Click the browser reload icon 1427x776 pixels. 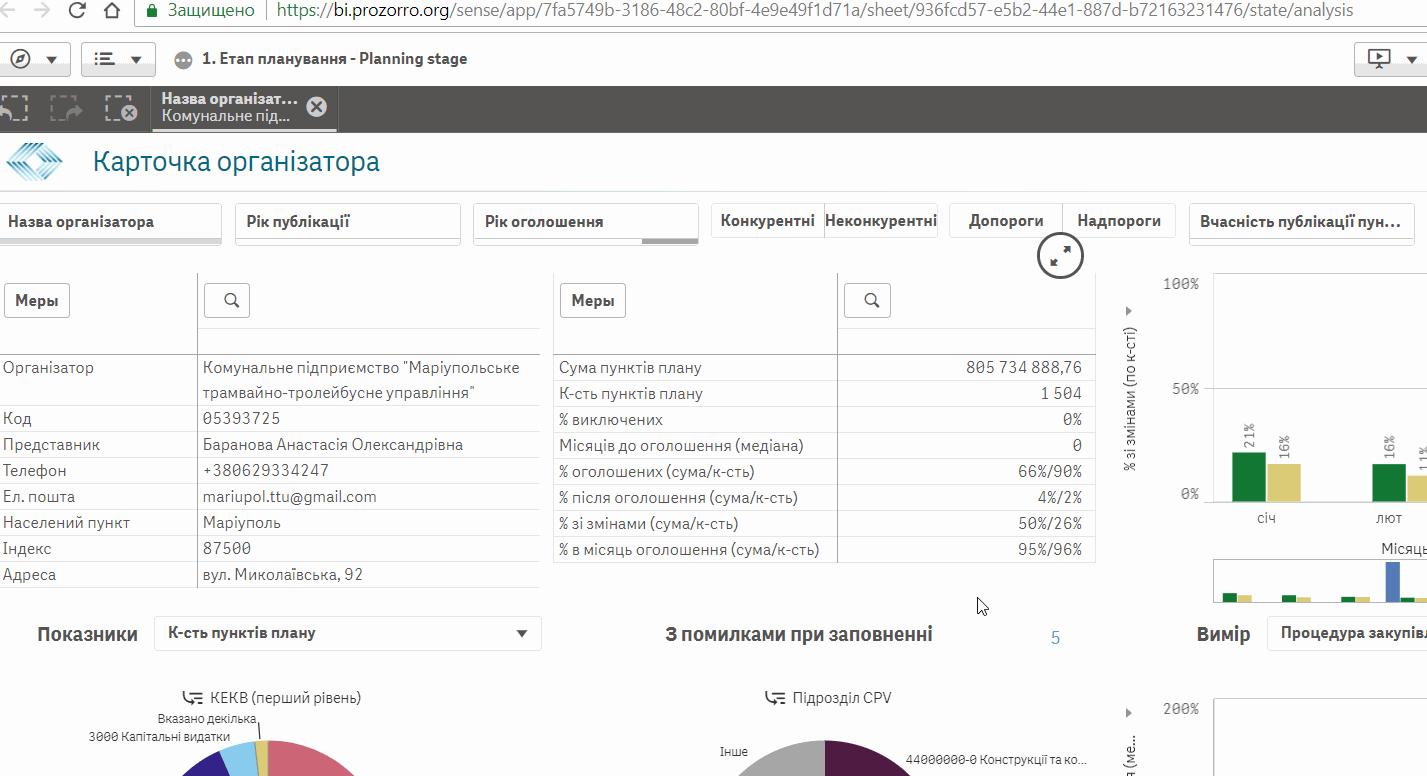pos(77,11)
